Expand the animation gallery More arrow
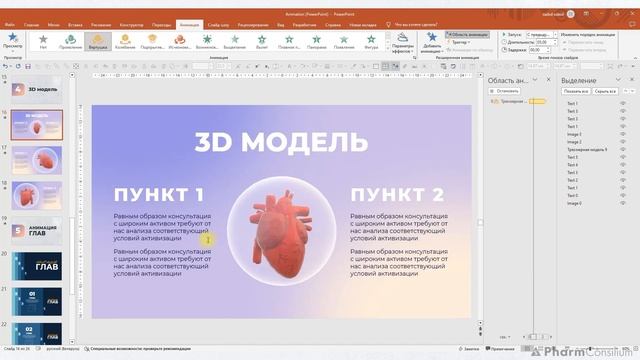Screen dimensions: 640x360 (x=388, y=49)
